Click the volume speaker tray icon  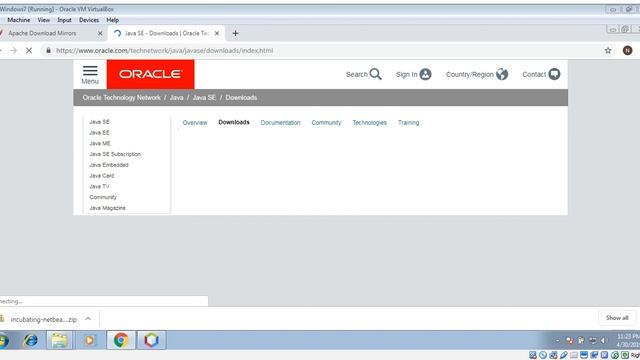(x=604, y=340)
